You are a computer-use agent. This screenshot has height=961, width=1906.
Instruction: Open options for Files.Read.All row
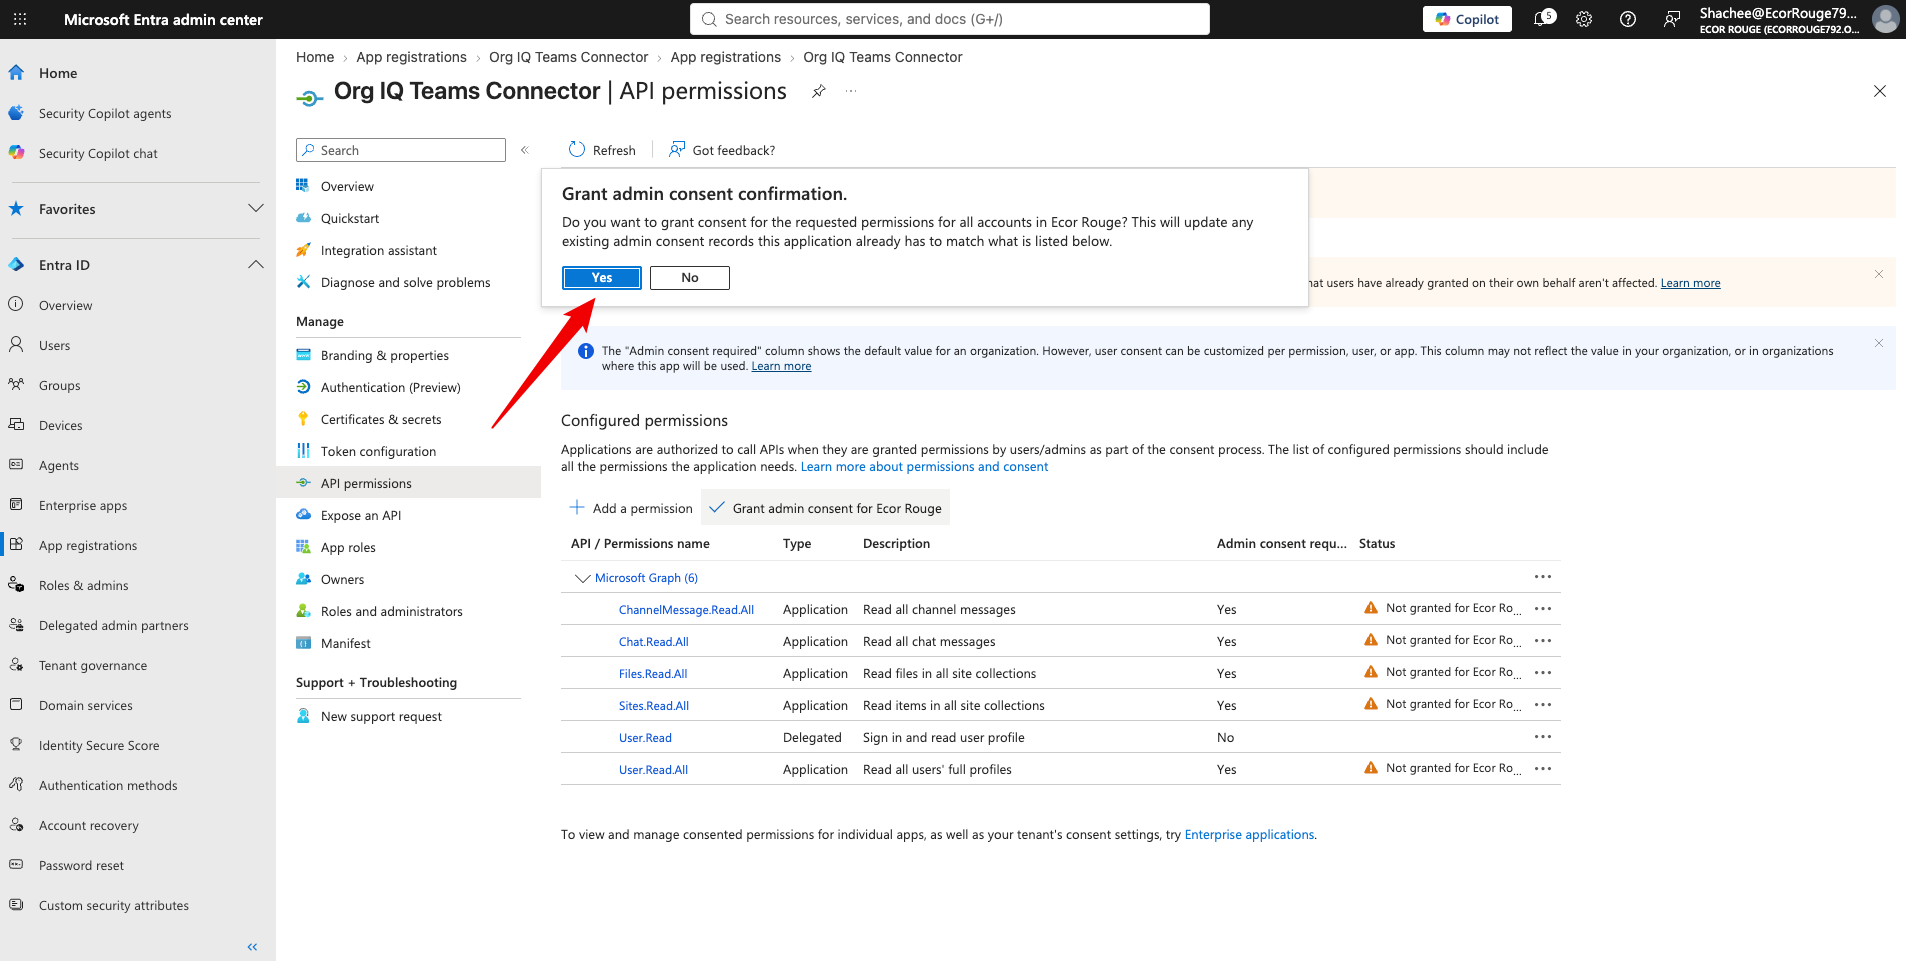point(1543,673)
